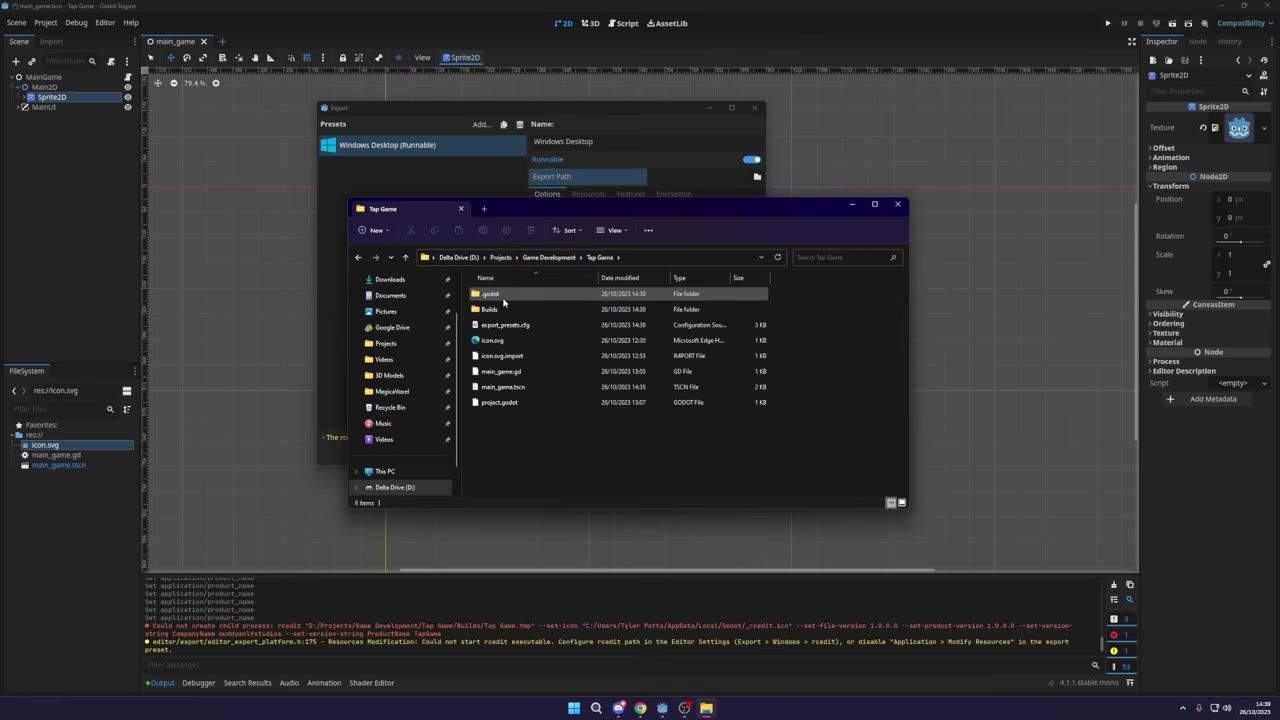Screen dimensions: 1280x720
Task: Toggle error messages filter in Output panel
Action: click(x=1120, y=635)
